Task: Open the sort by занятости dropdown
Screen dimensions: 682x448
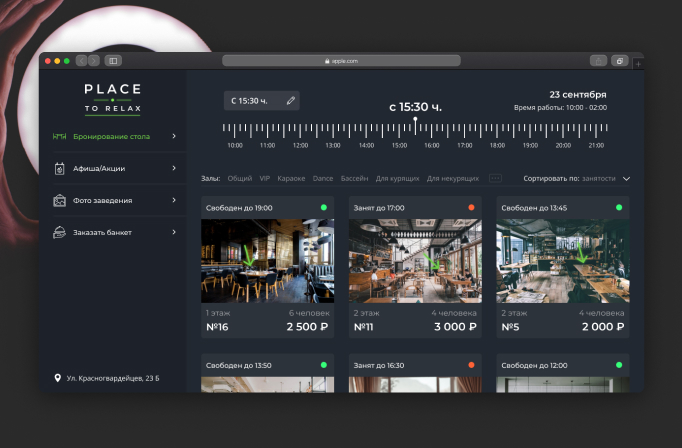Action: click(x=626, y=179)
